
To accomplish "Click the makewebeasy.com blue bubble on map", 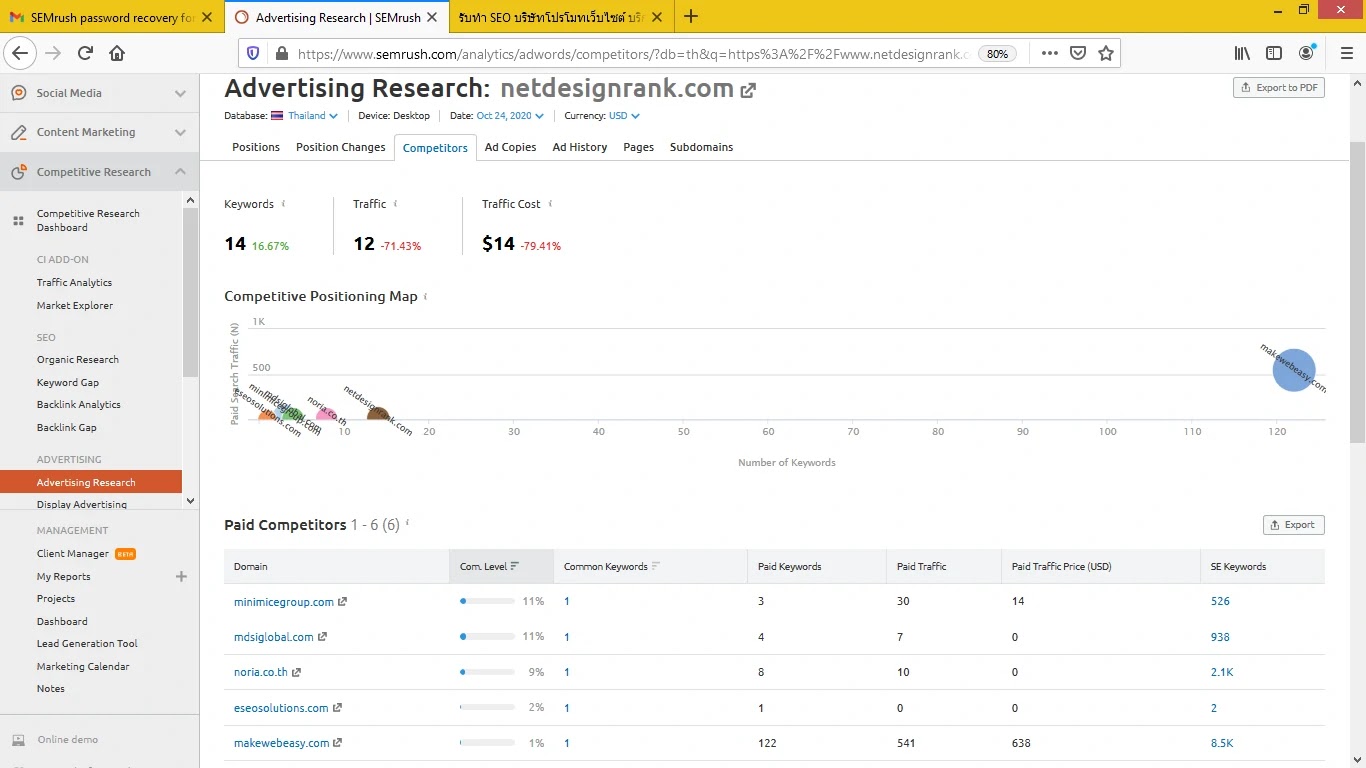I will 1294,370.
